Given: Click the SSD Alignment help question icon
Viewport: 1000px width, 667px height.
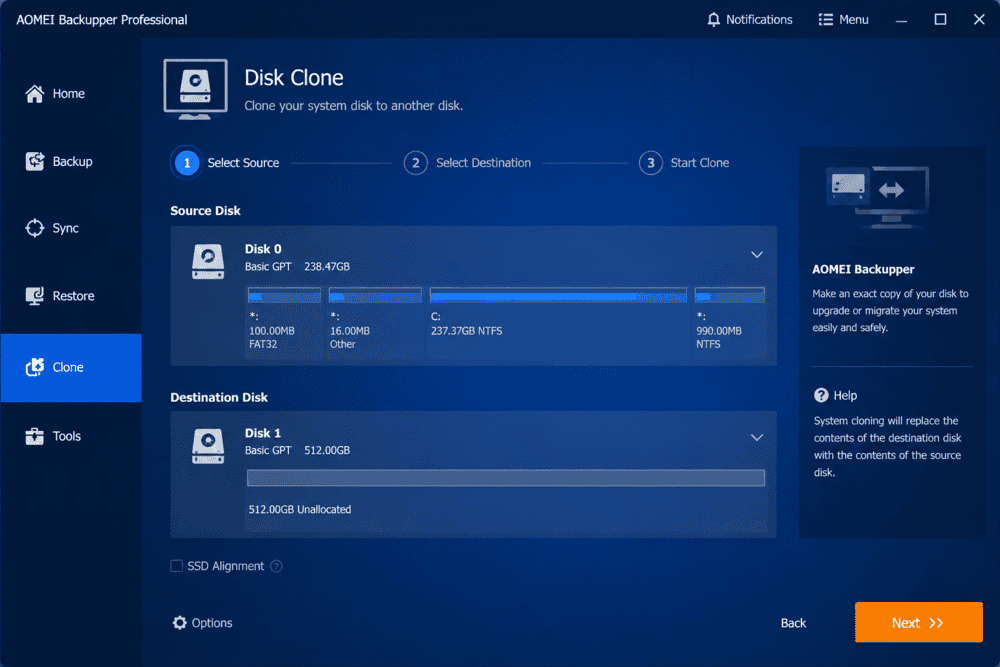Looking at the screenshot, I should pos(276,566).
